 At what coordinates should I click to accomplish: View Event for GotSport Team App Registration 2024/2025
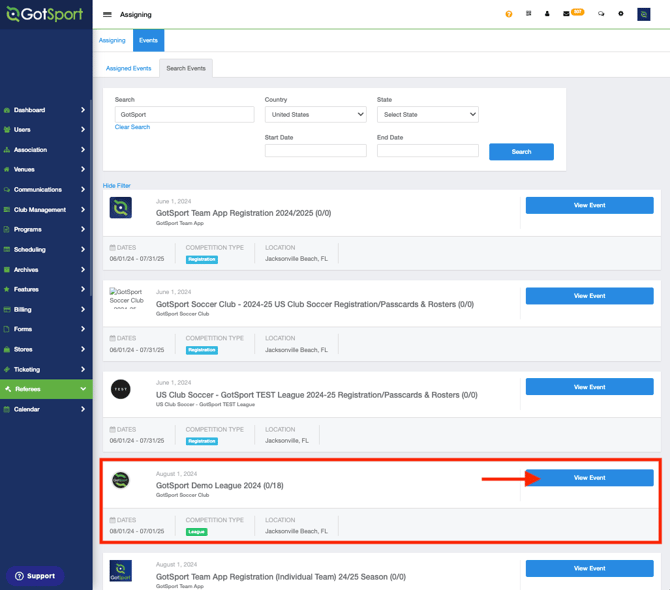pos(589,205)
